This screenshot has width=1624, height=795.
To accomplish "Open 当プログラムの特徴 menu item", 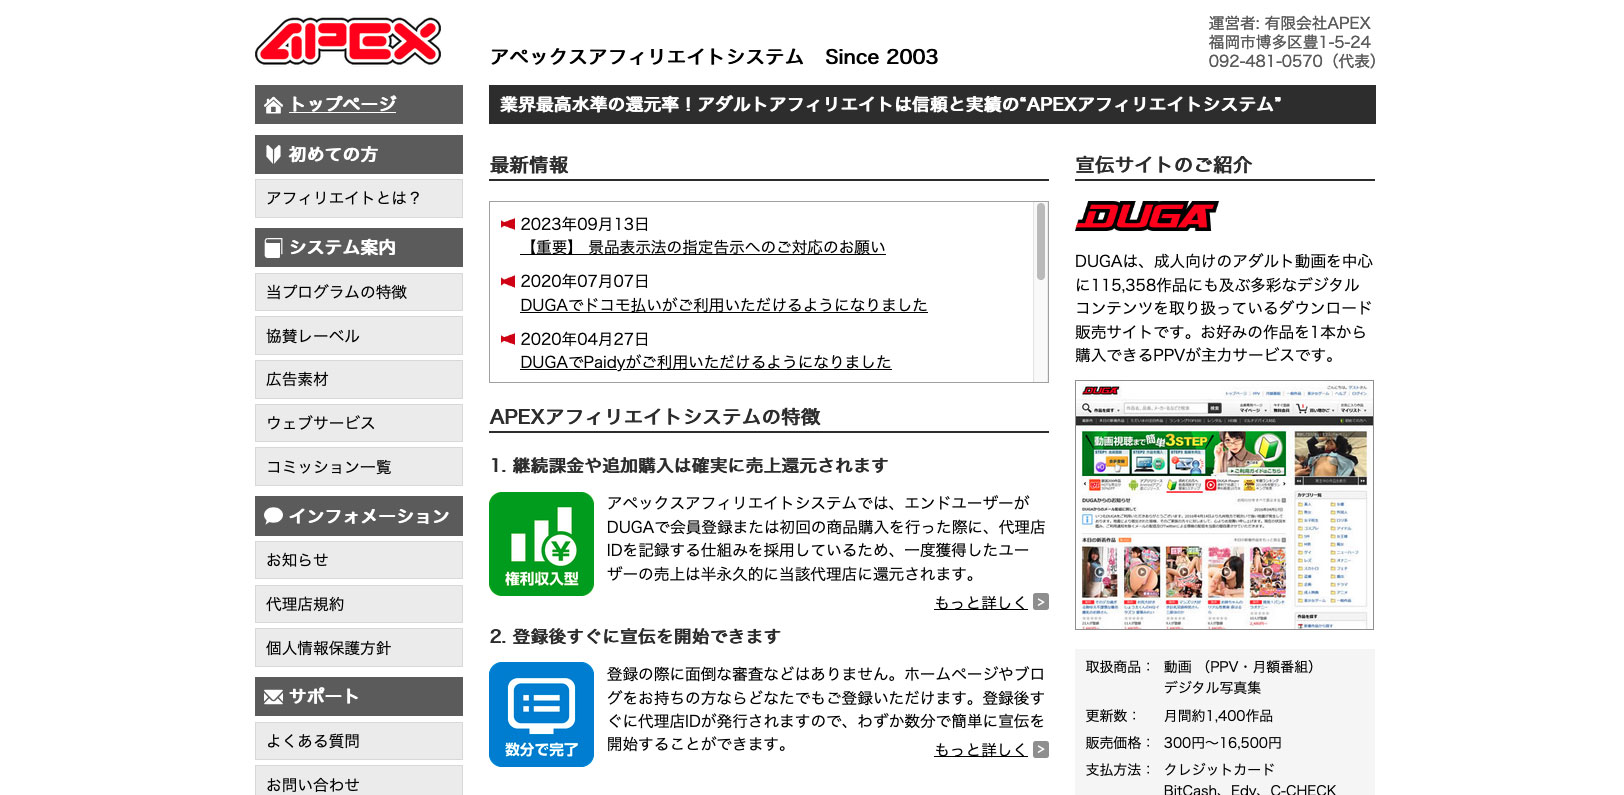I will coord(359,292).
